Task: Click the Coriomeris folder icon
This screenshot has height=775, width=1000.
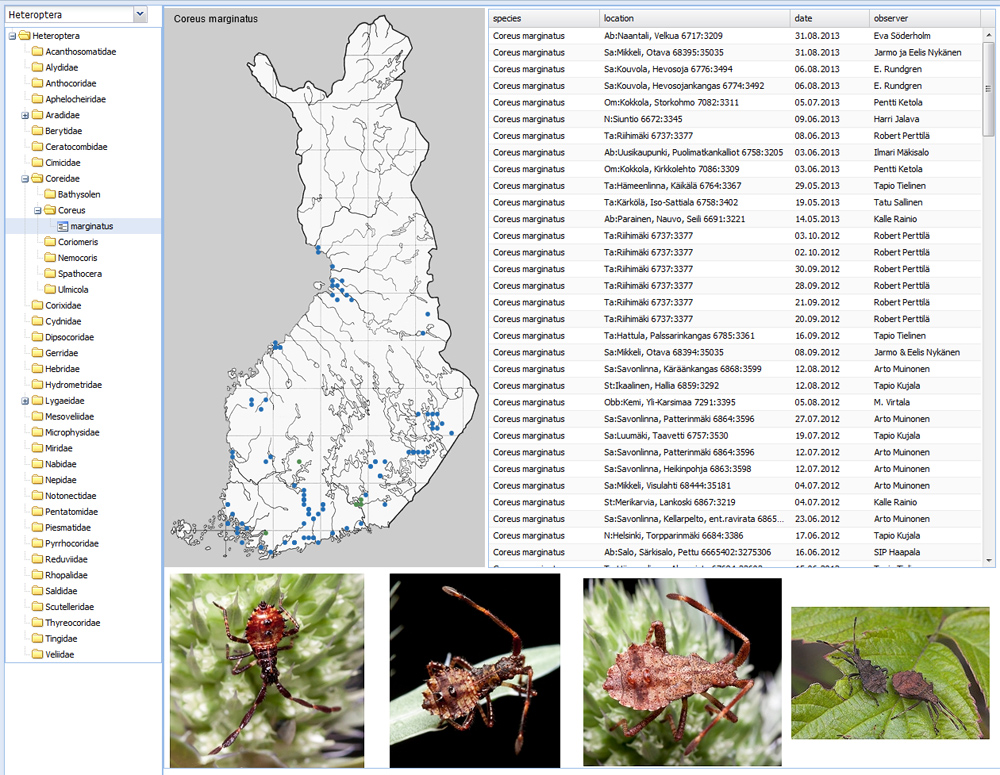Action: click(x=50, y=242)
